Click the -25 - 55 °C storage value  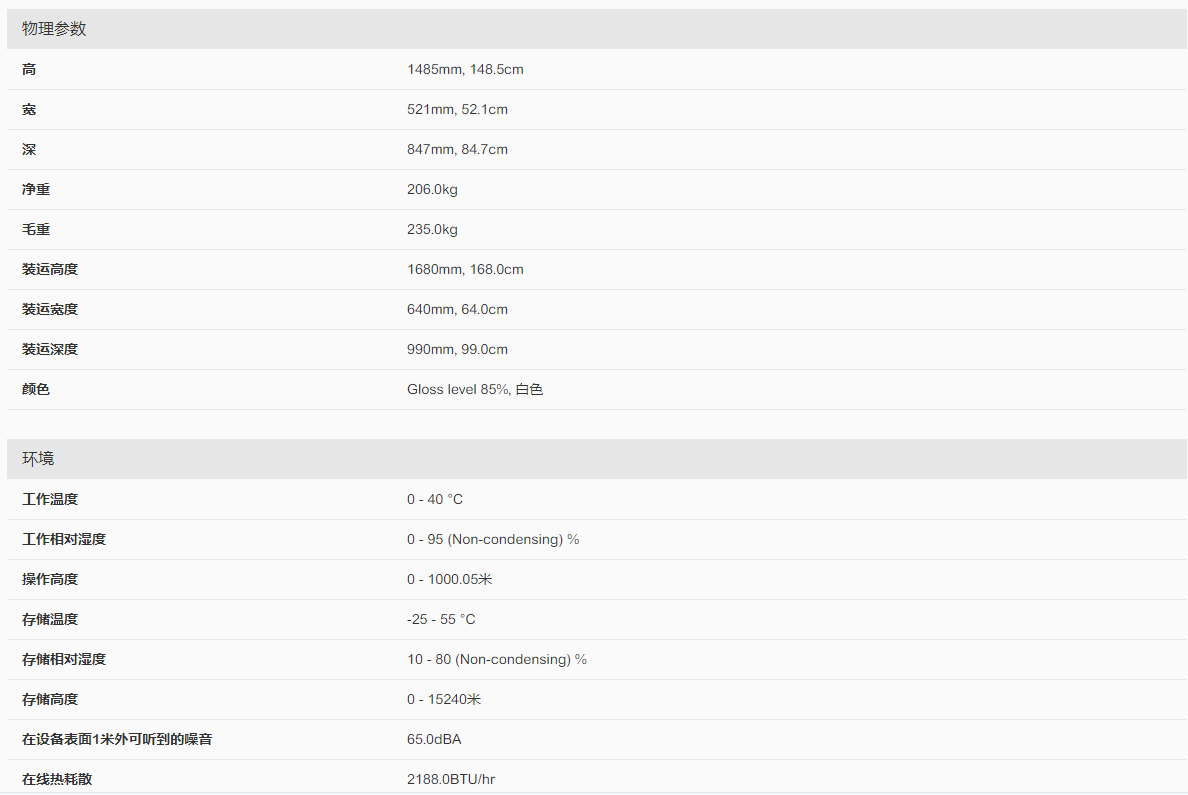click(x=441, y=619)
